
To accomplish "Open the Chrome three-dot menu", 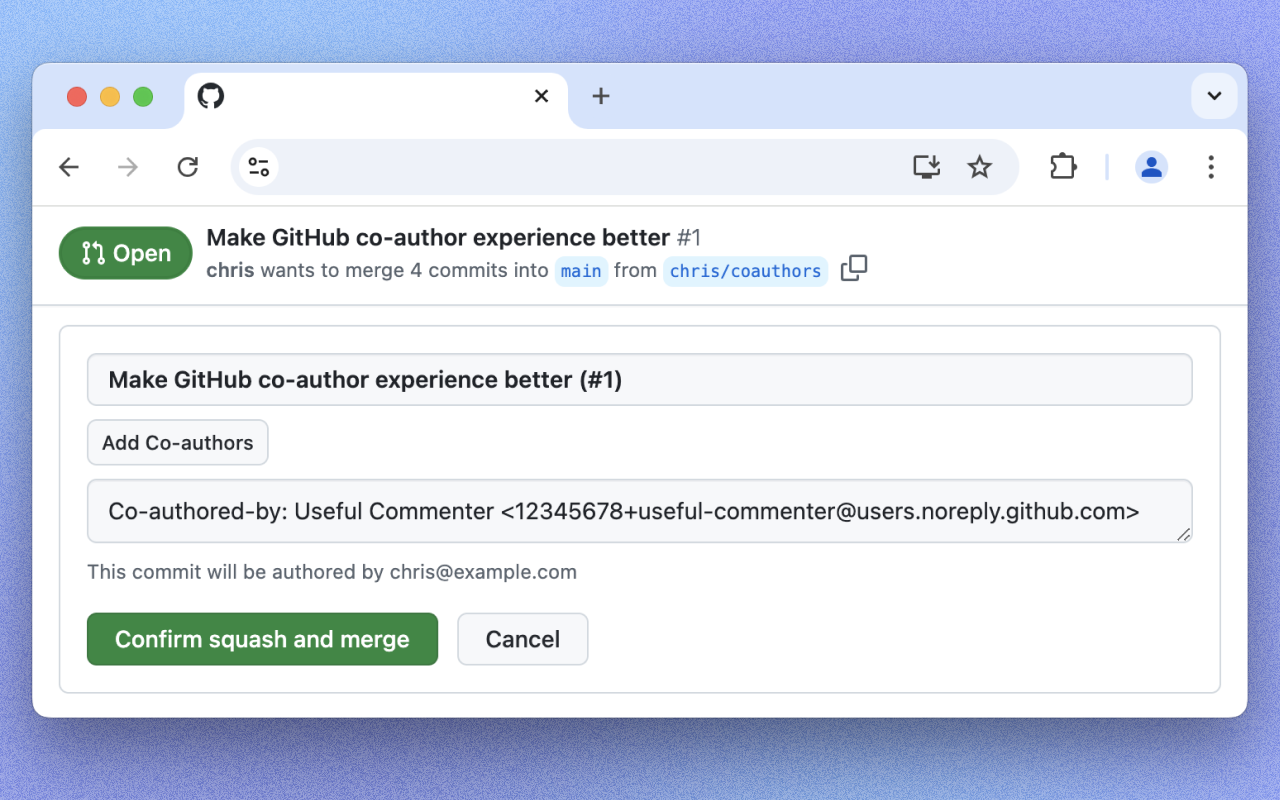I will point(1211,167).
